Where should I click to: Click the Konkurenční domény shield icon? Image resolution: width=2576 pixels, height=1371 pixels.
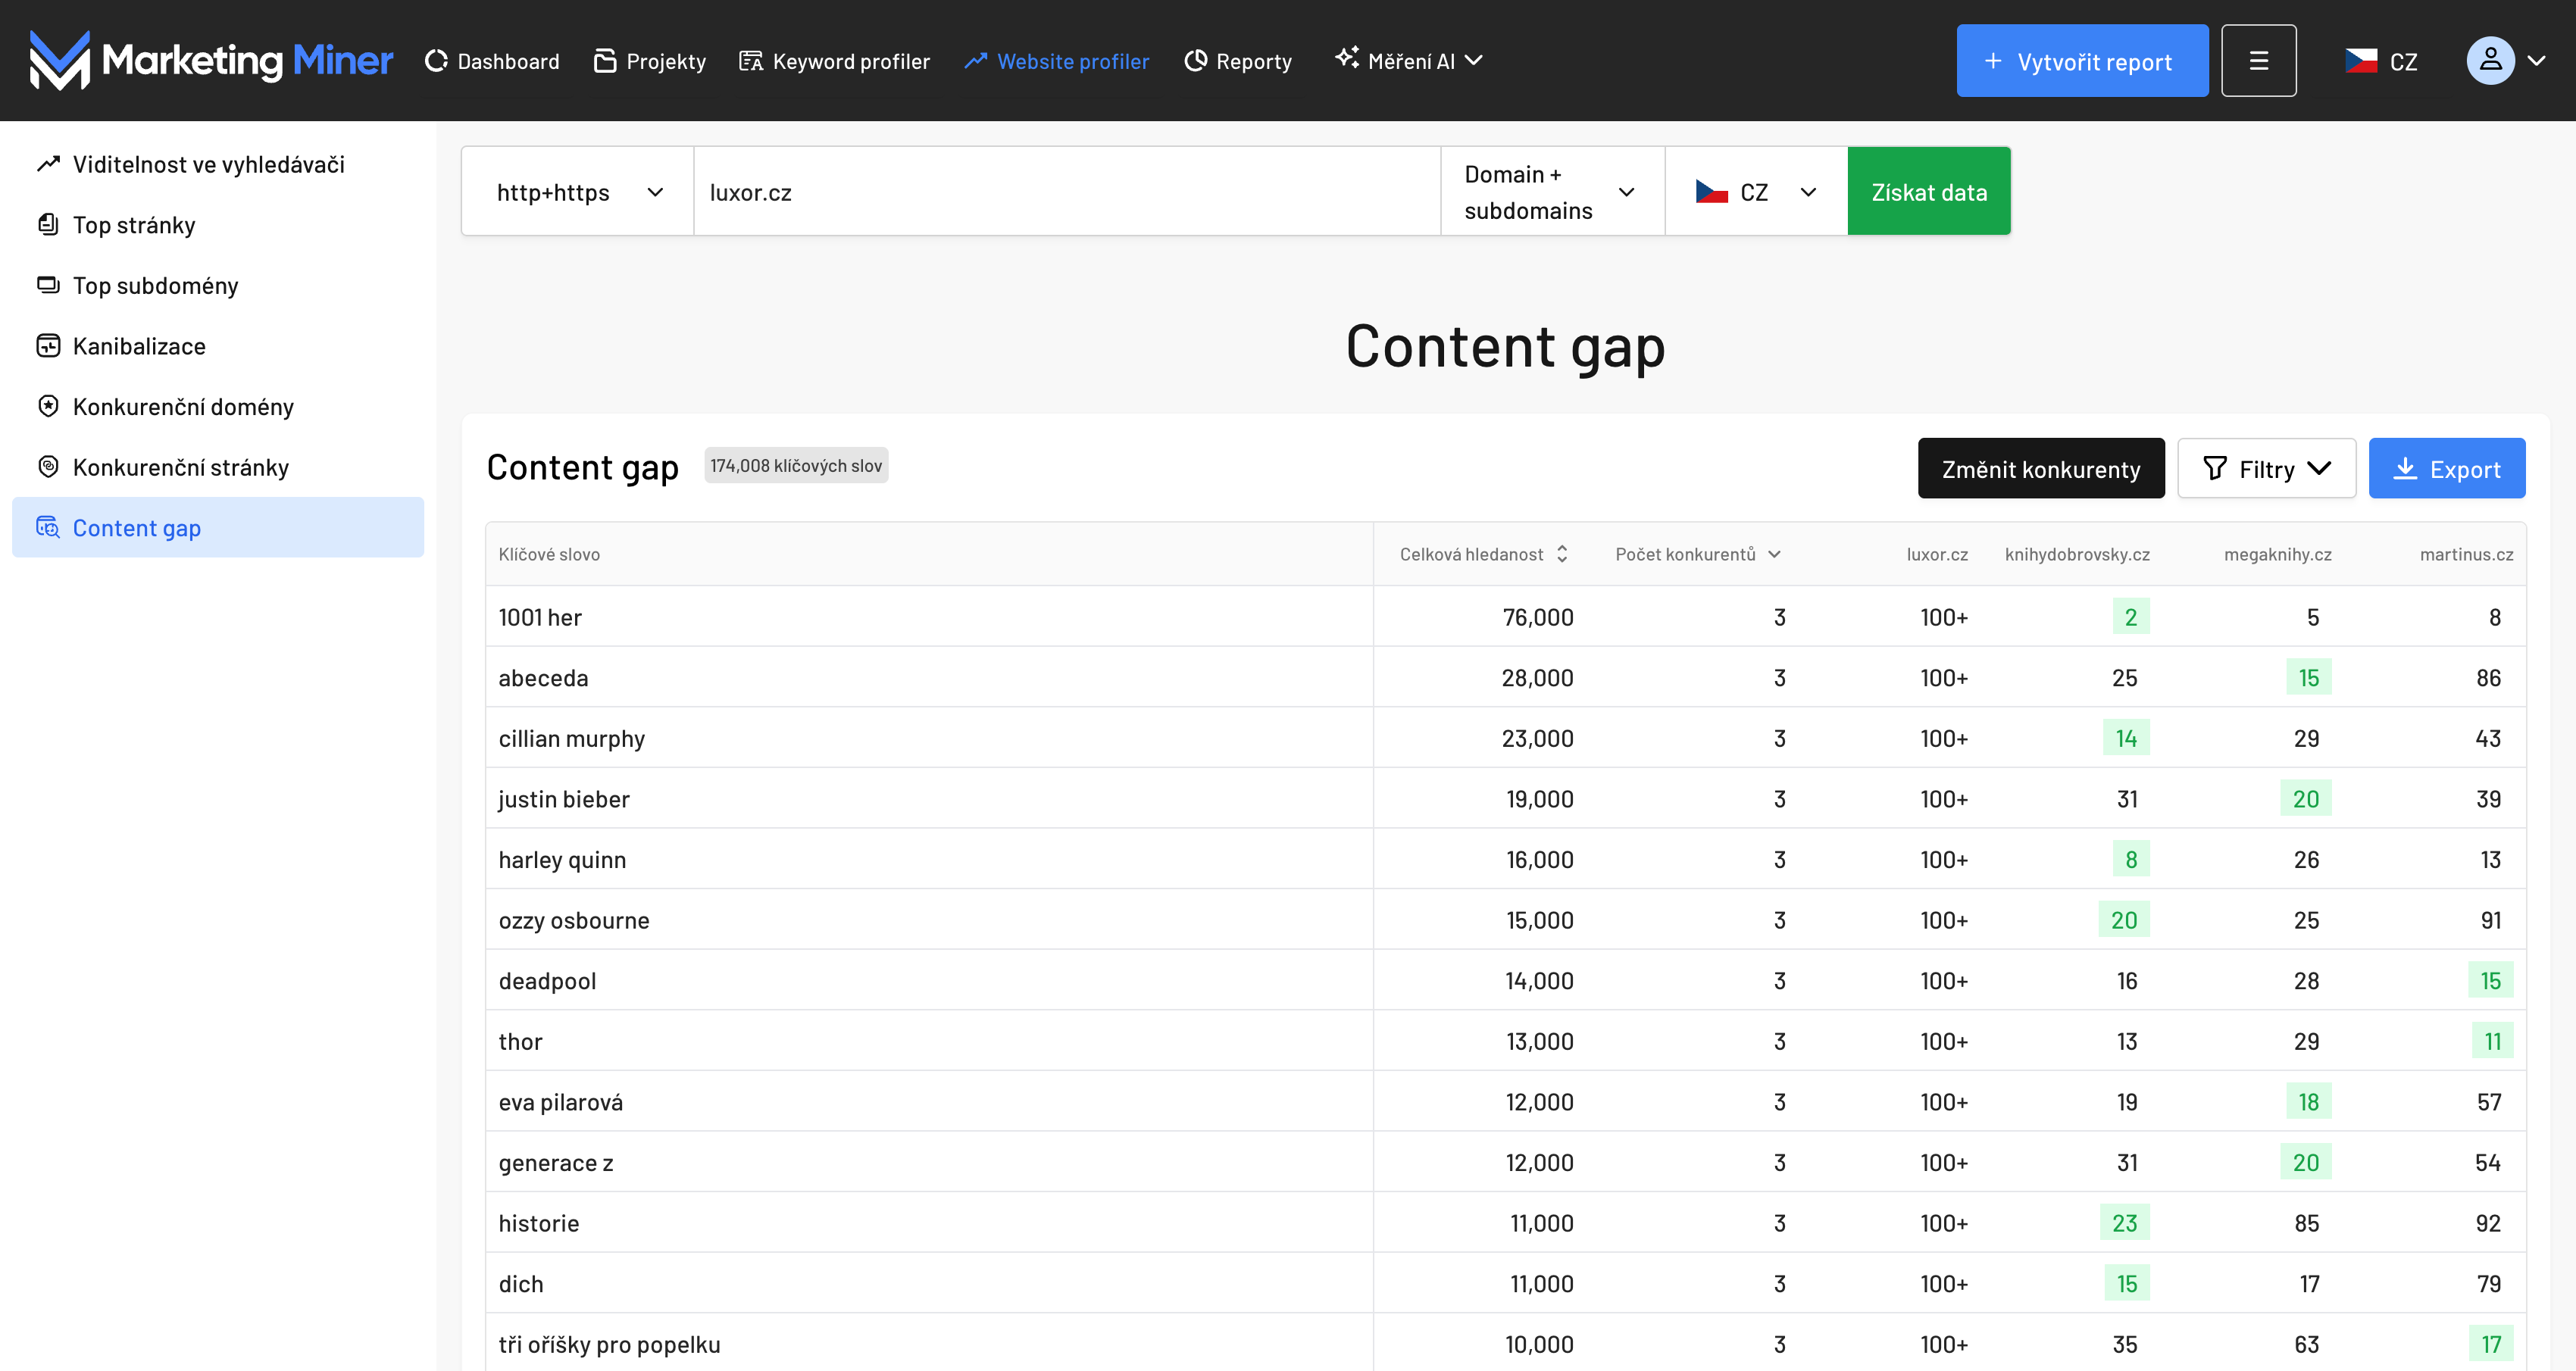click(48, 406)
